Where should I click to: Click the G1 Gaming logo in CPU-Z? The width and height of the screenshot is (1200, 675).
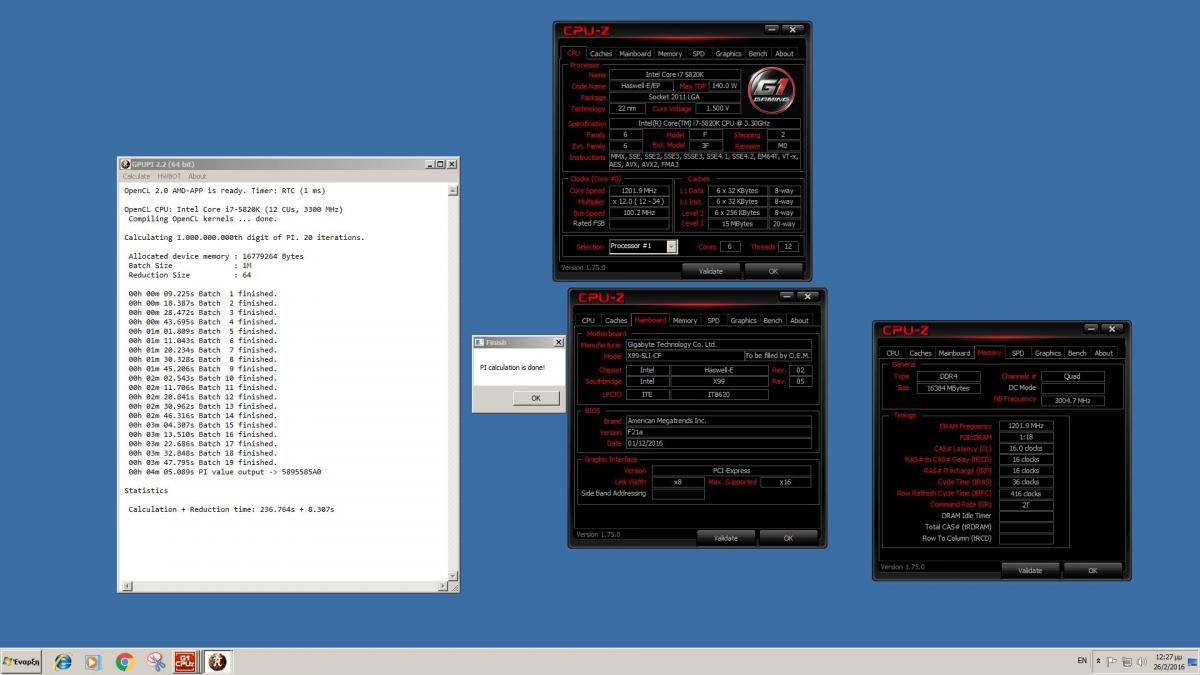coord(770,89)
